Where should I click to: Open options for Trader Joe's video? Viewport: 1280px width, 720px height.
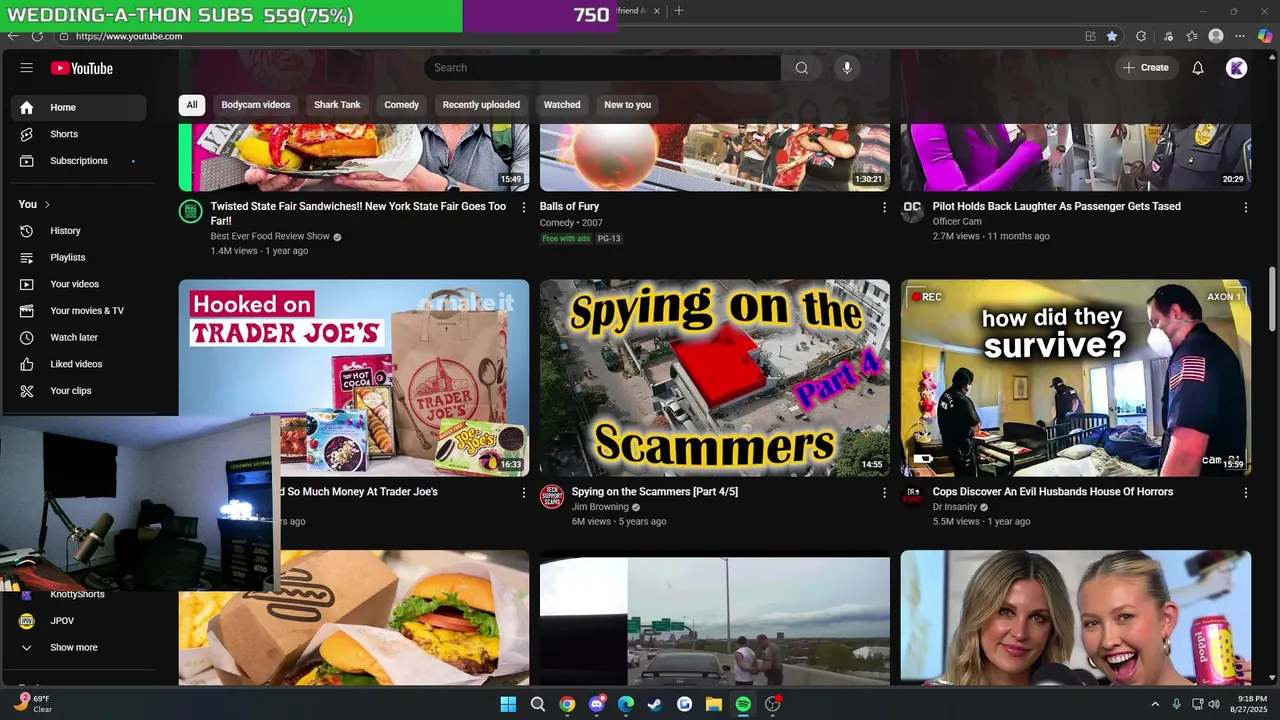523,492
